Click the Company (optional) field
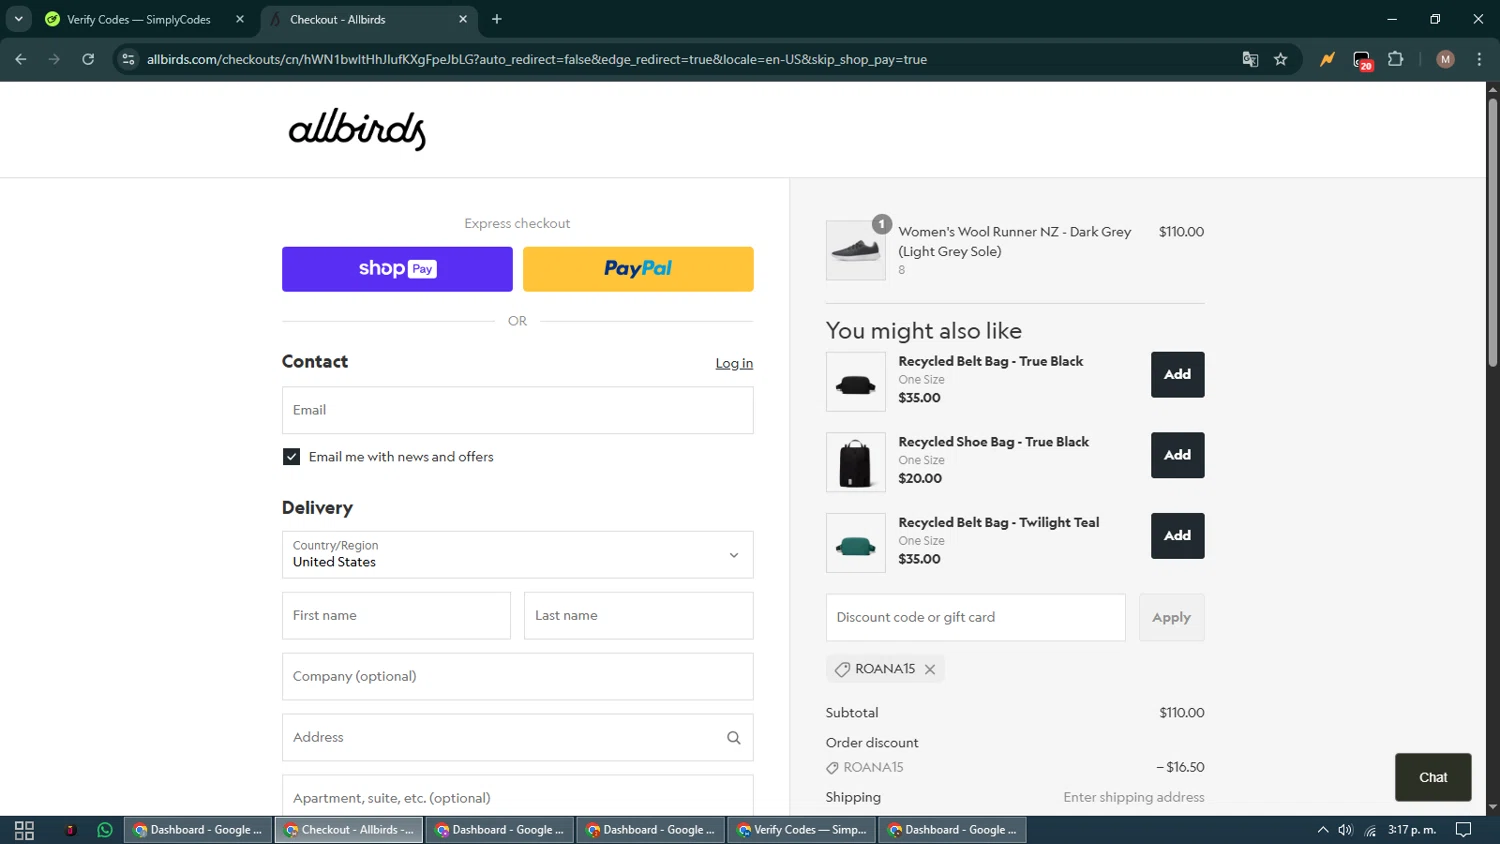This screenshot has height=844, width=1500. tap(517, 677)
